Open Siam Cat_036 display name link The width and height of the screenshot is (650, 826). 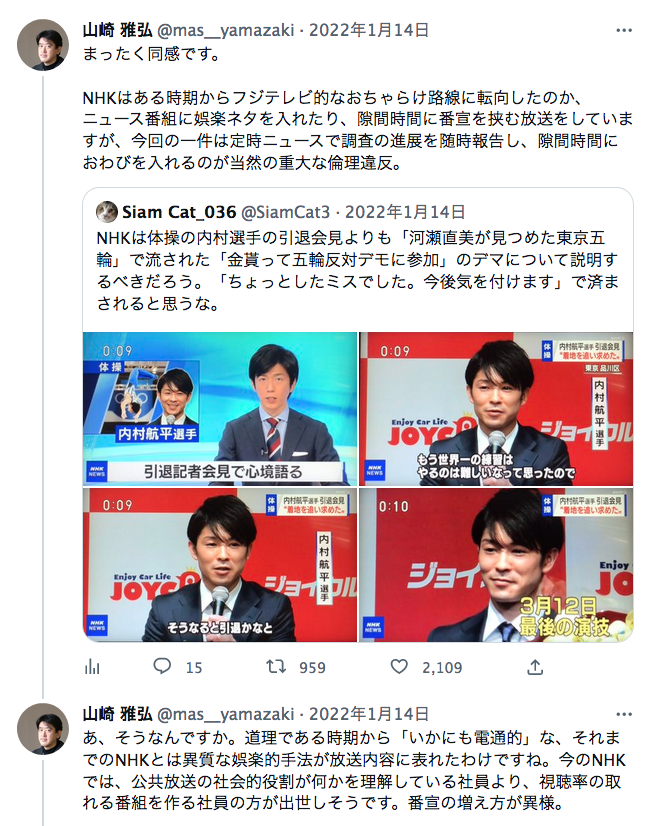[179, 212]
